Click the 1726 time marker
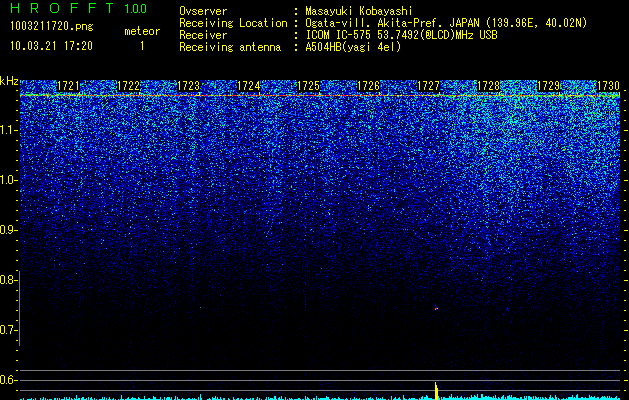 pos(368,86)
